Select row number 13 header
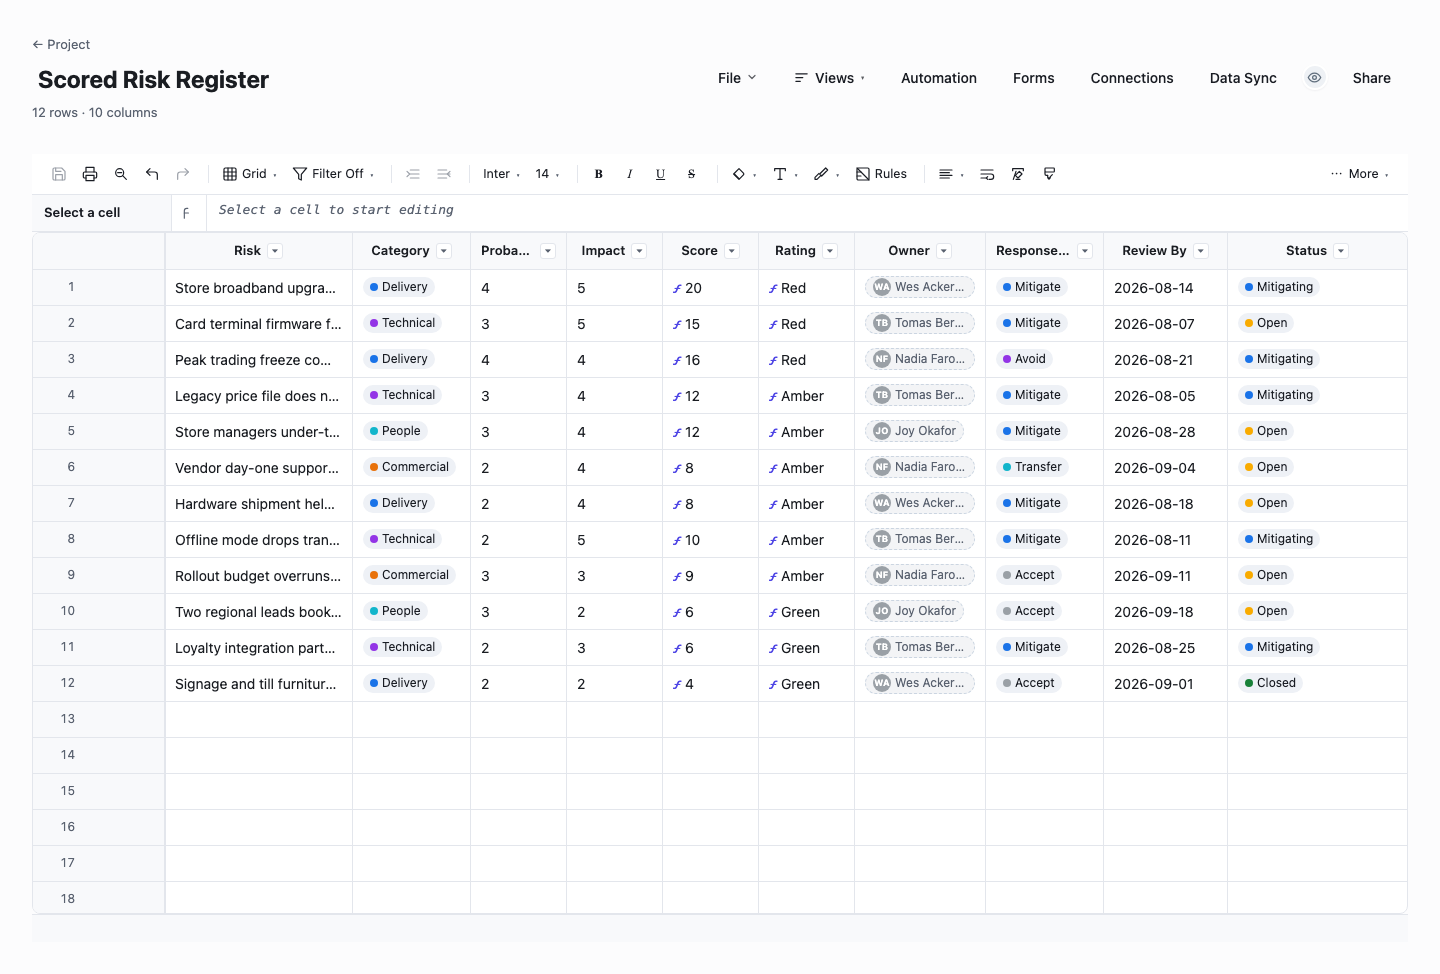 98,719
